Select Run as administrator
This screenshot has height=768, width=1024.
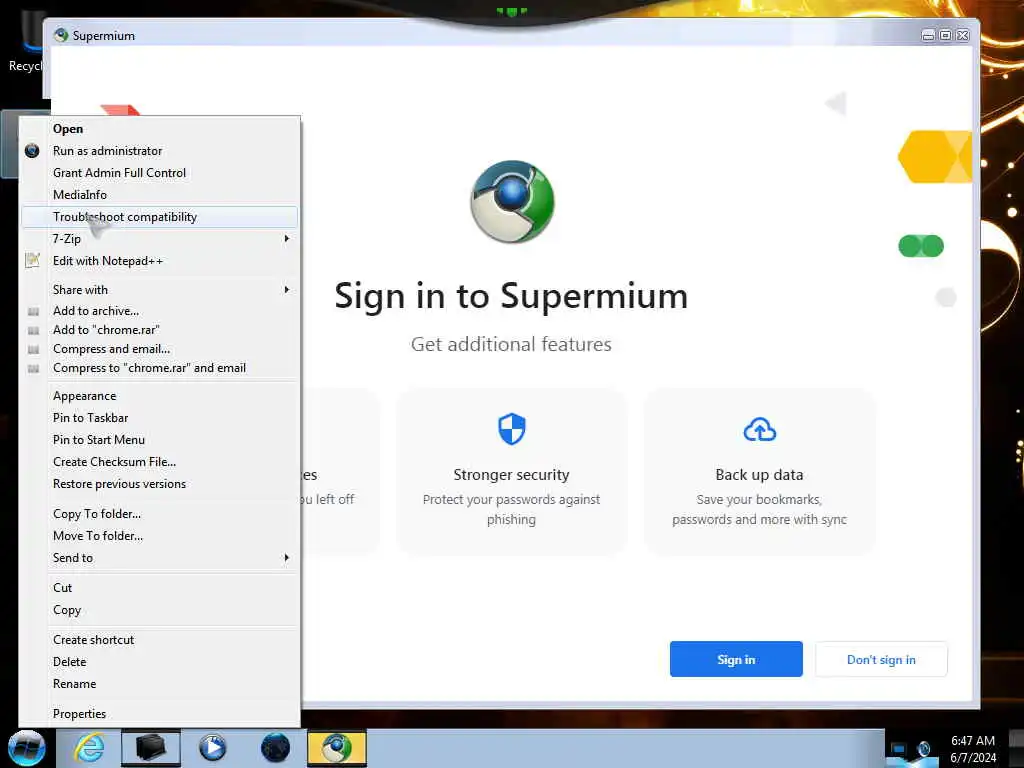[x=159, y=151]
